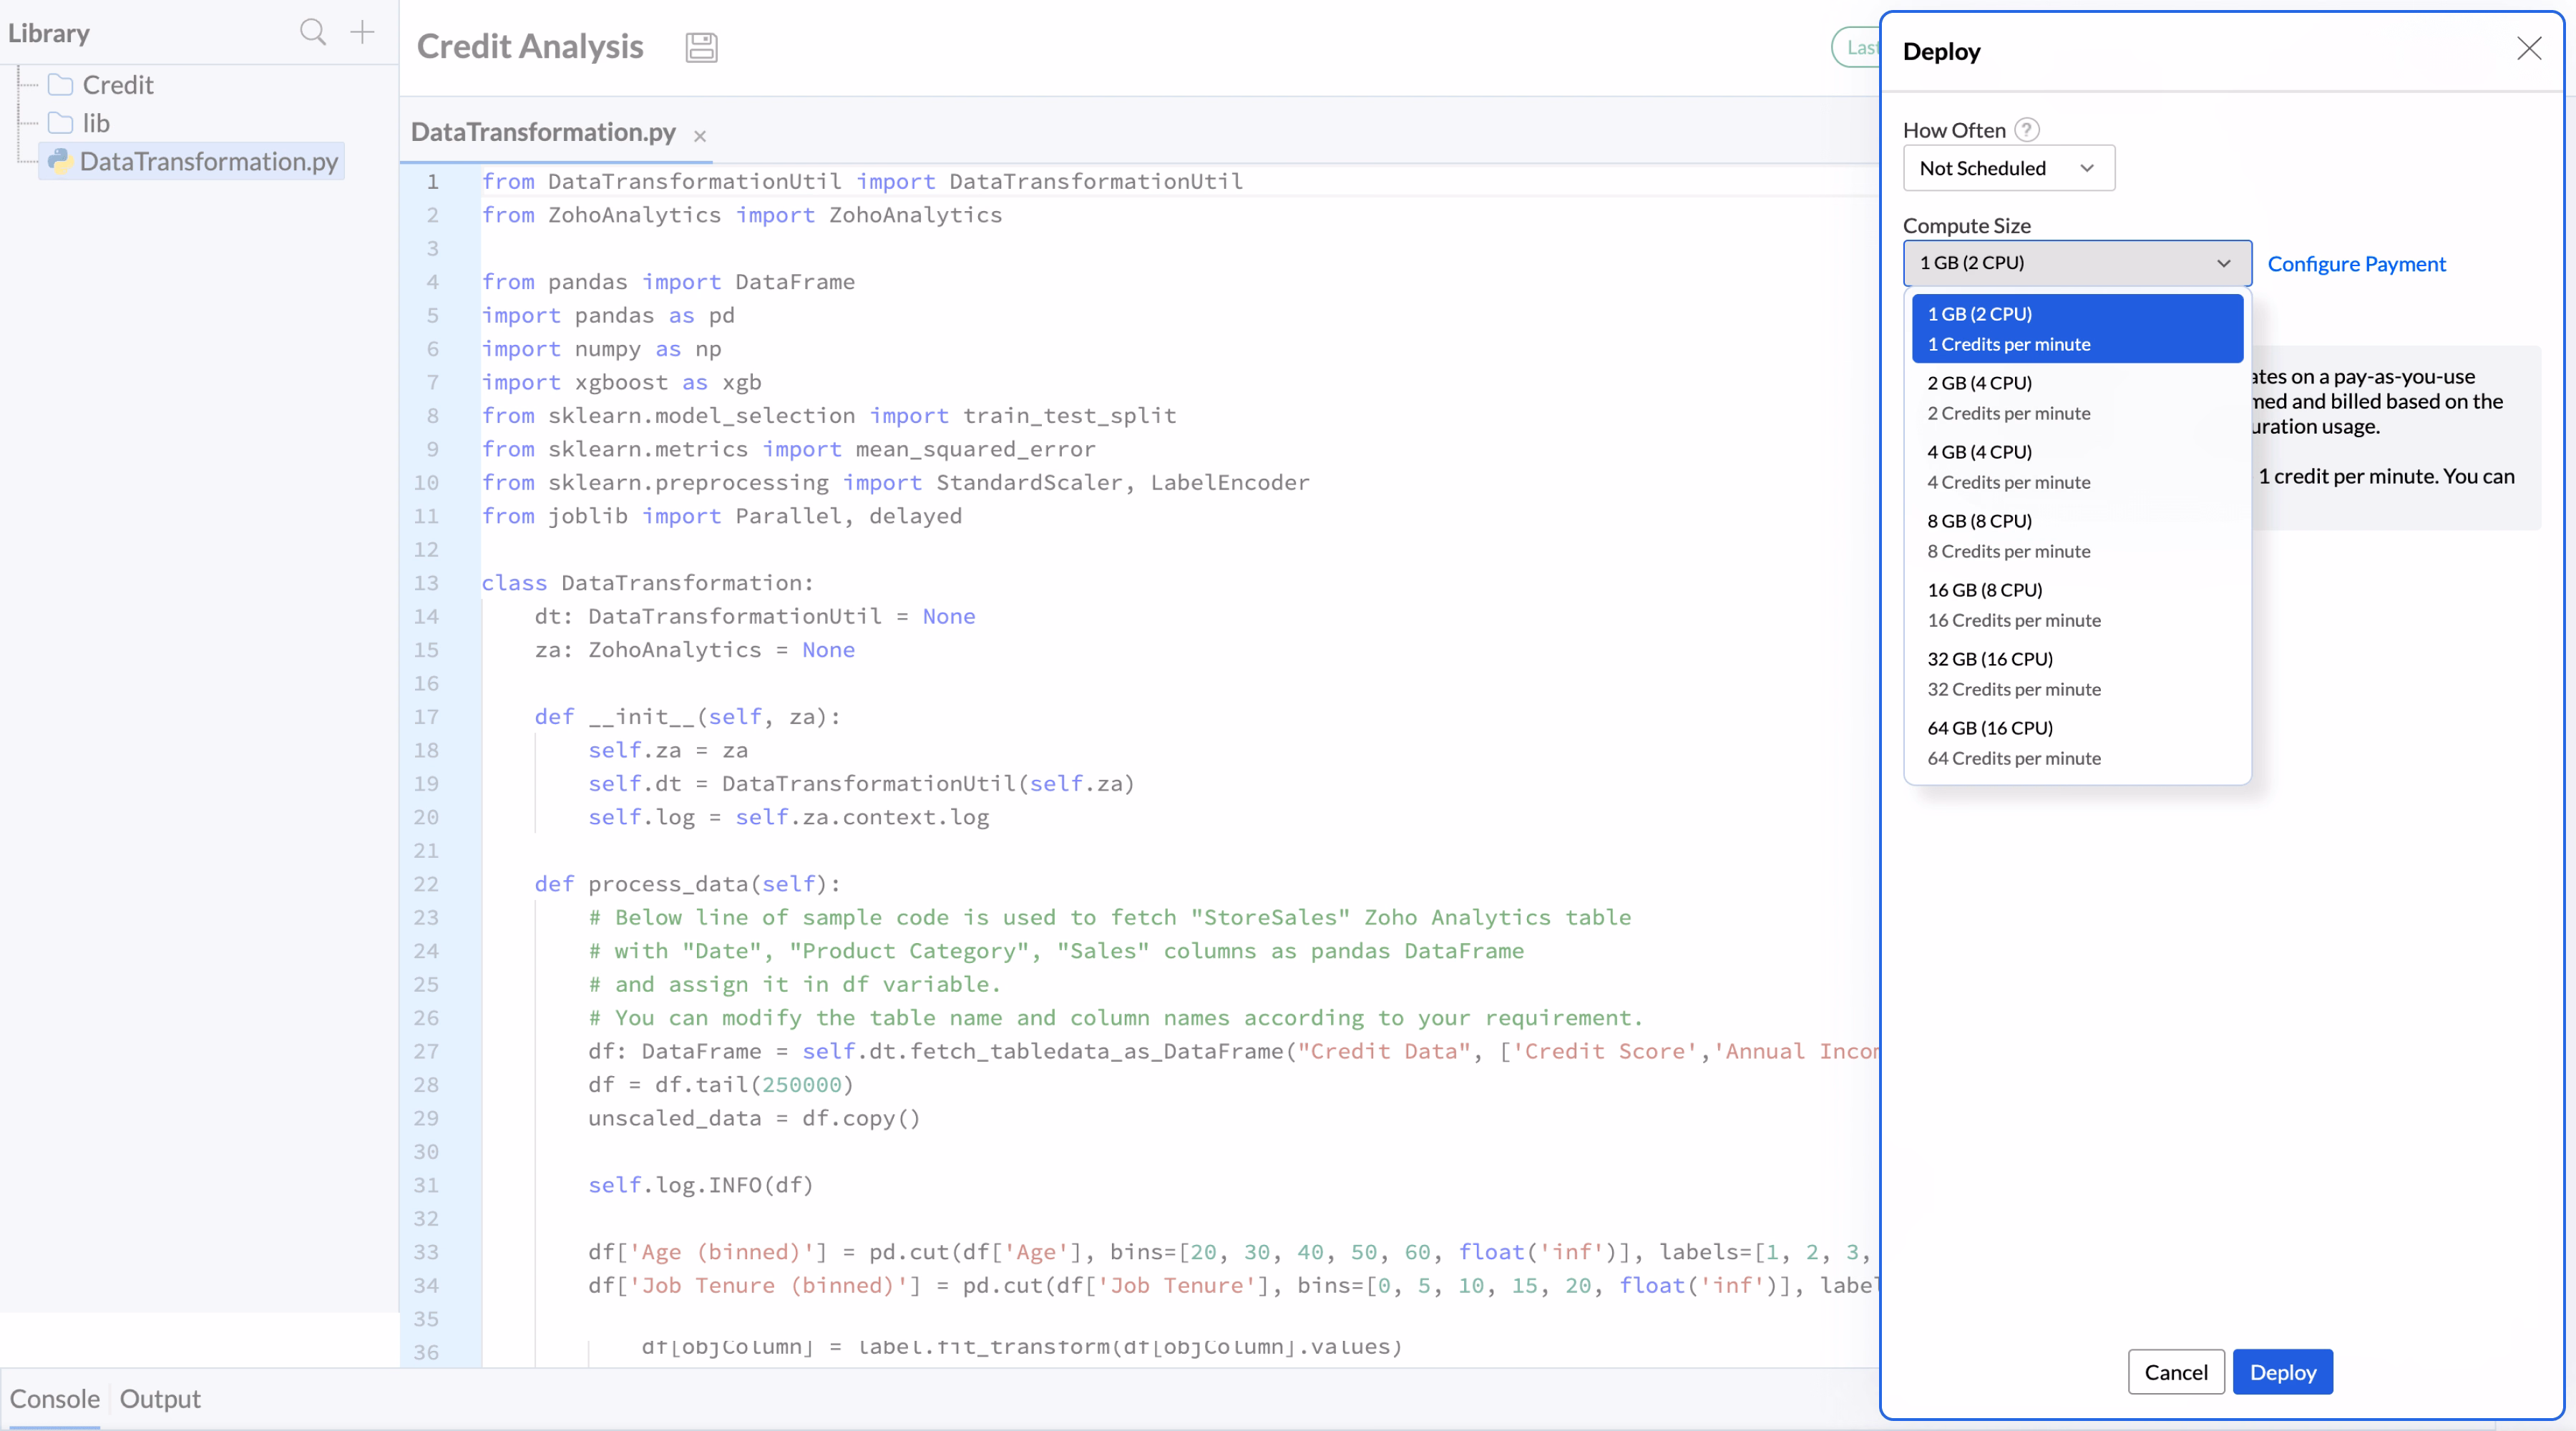Select DataTransformation.py python file in tree
Viewport: 2576px width, 1431px height.
point(208,161)
